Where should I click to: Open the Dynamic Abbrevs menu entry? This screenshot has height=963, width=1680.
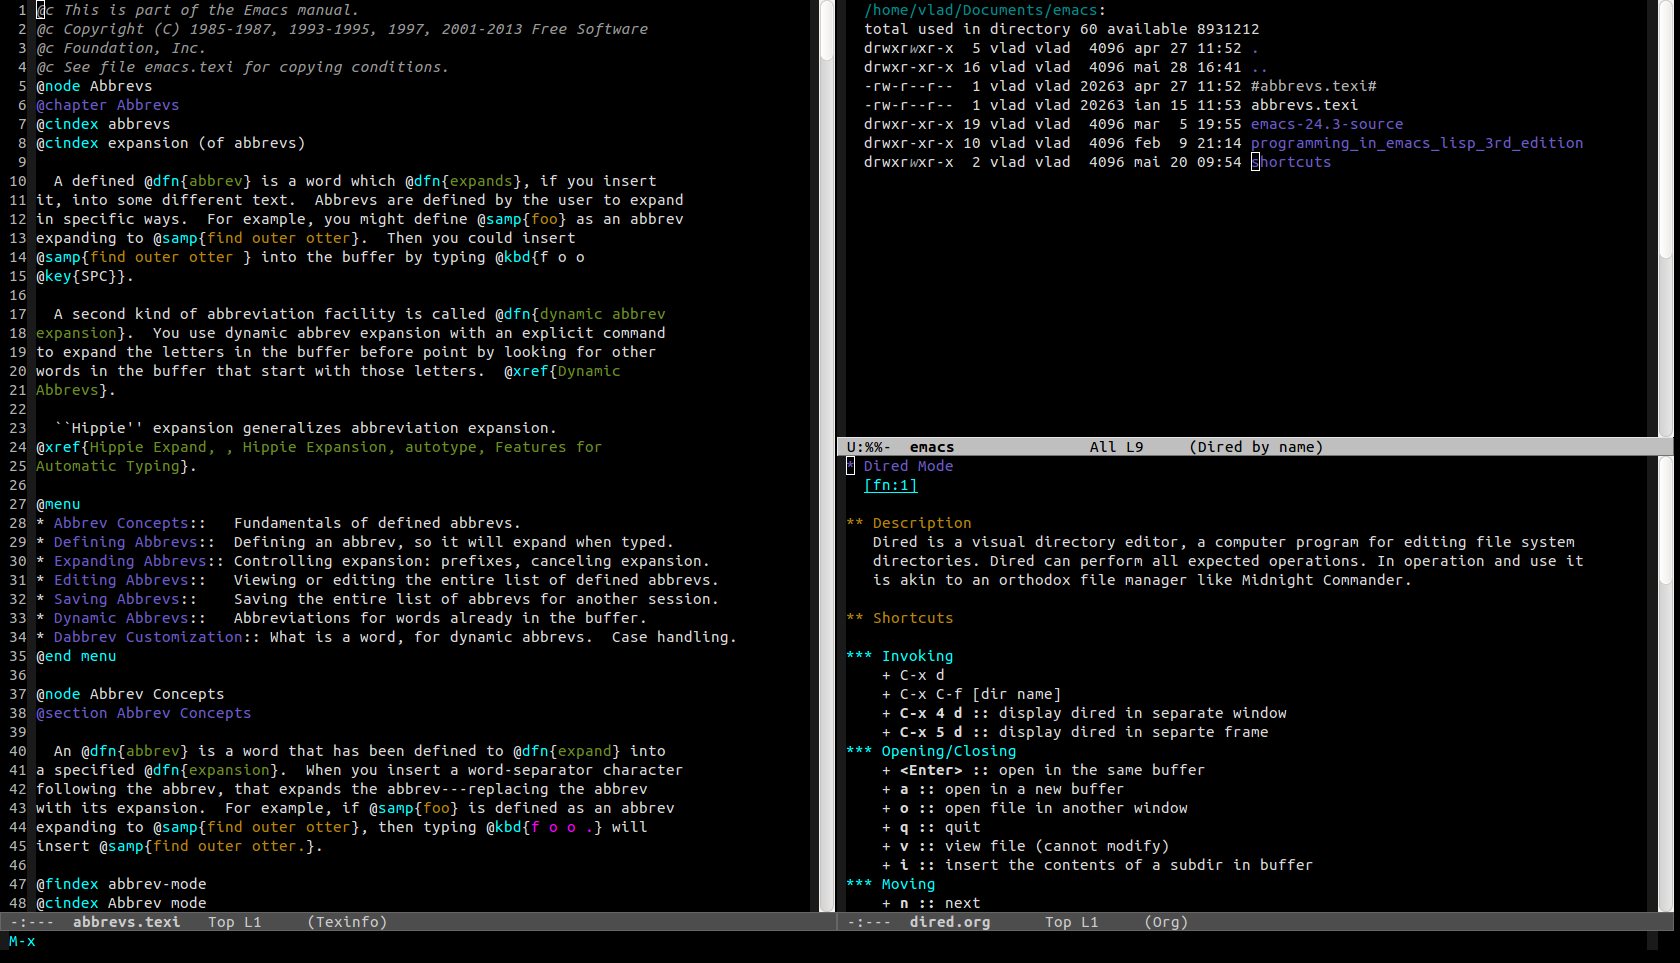click(x=121, y=618)
